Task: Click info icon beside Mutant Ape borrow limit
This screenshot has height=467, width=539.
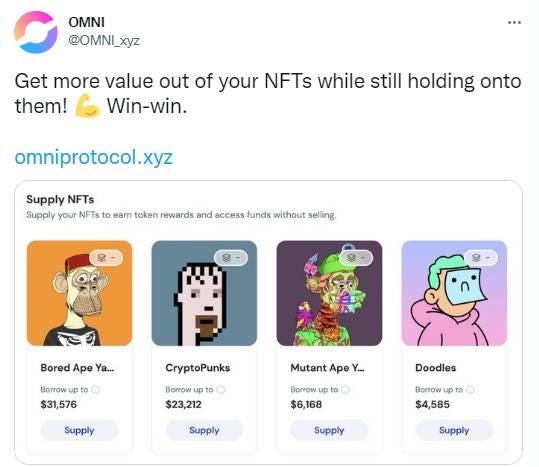Action: 346,389
